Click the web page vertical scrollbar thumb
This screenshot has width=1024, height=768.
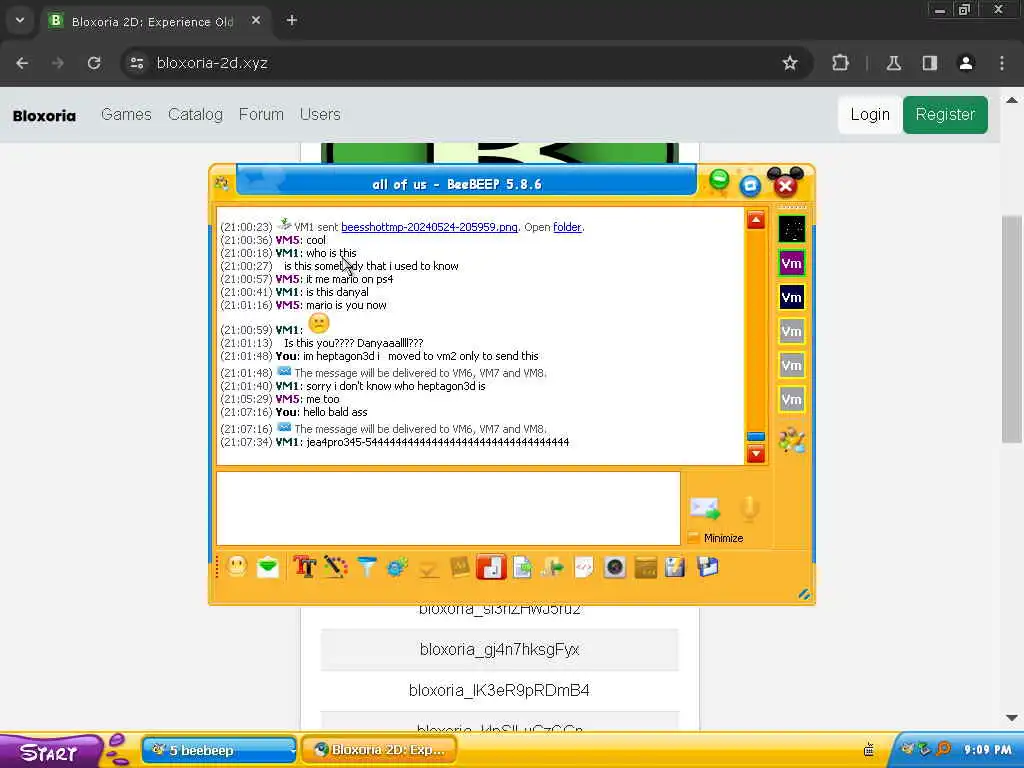[1012, 329]
